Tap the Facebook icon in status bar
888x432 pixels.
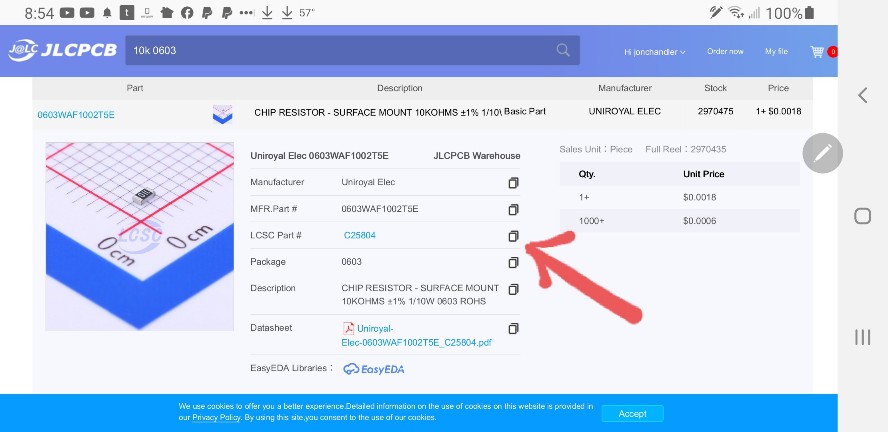click(187, 12)
